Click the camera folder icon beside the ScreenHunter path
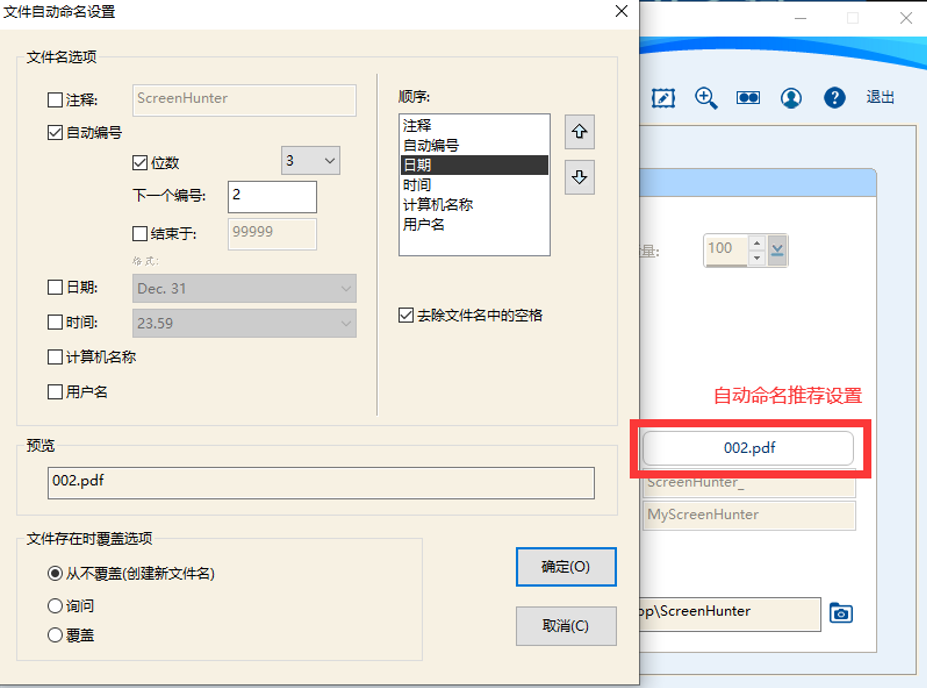 [841, 613]
